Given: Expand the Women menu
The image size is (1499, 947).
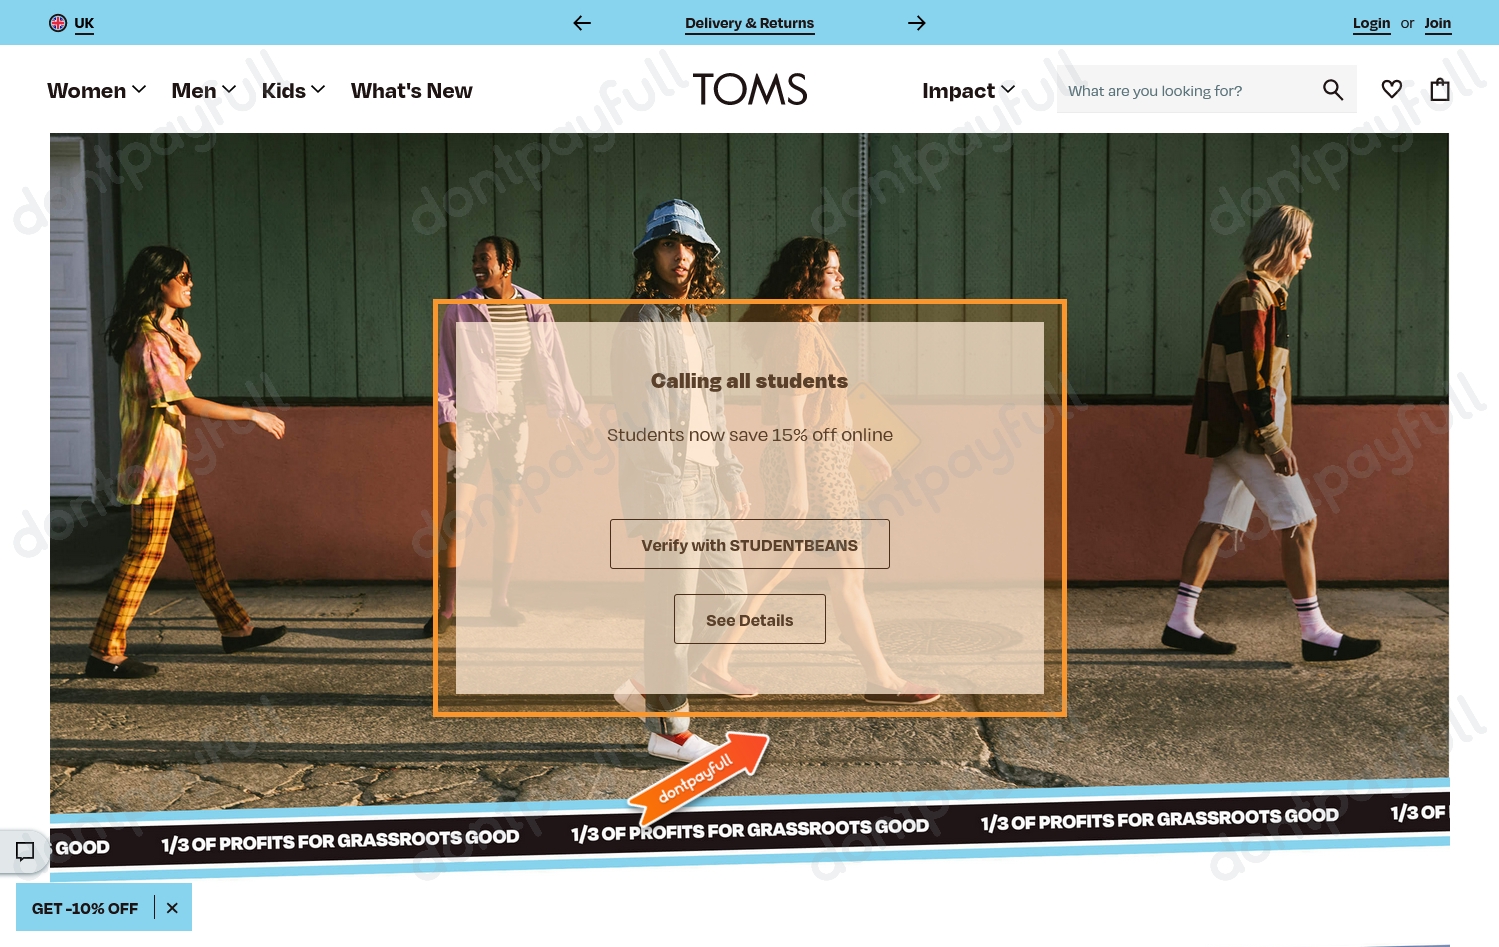Looking at the screenshot, I should pyautogui.click(x=97, y=91).
